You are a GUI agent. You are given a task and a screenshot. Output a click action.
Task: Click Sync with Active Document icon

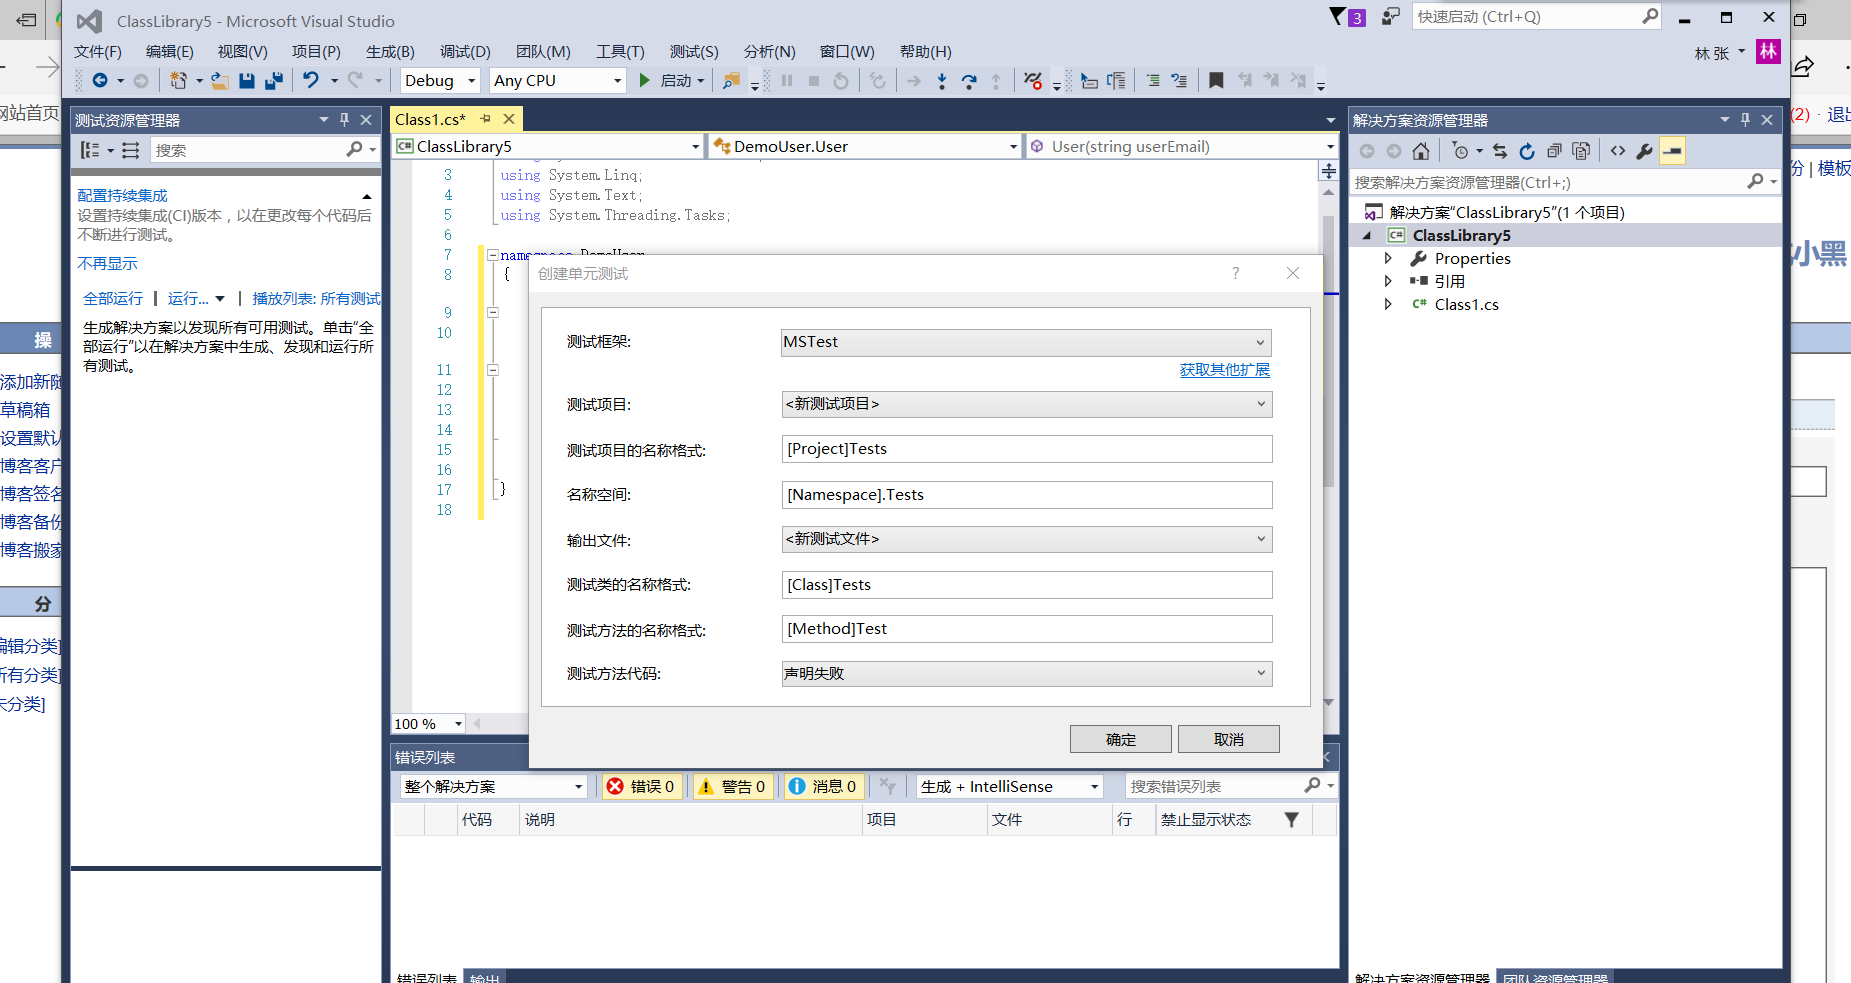point(1500,151)
